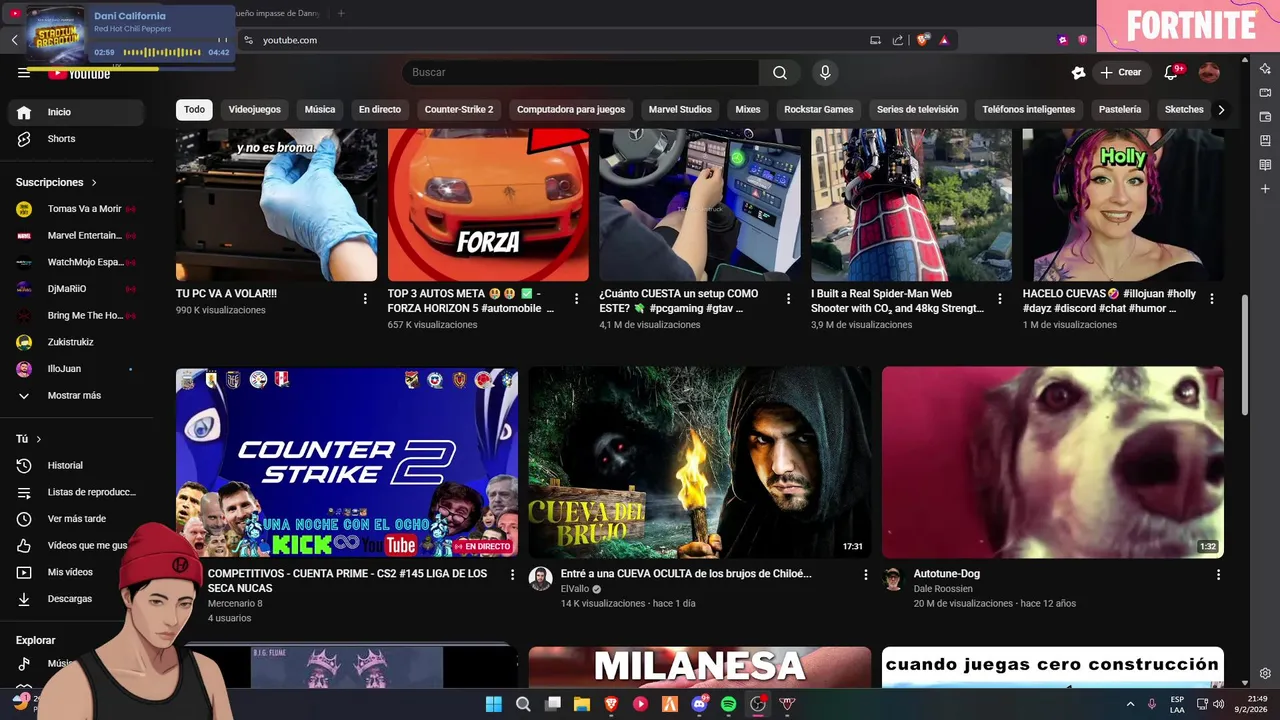Open the Autotune-Dog video thumbnail
1280x720 pixels.
tap(1053, 462)
